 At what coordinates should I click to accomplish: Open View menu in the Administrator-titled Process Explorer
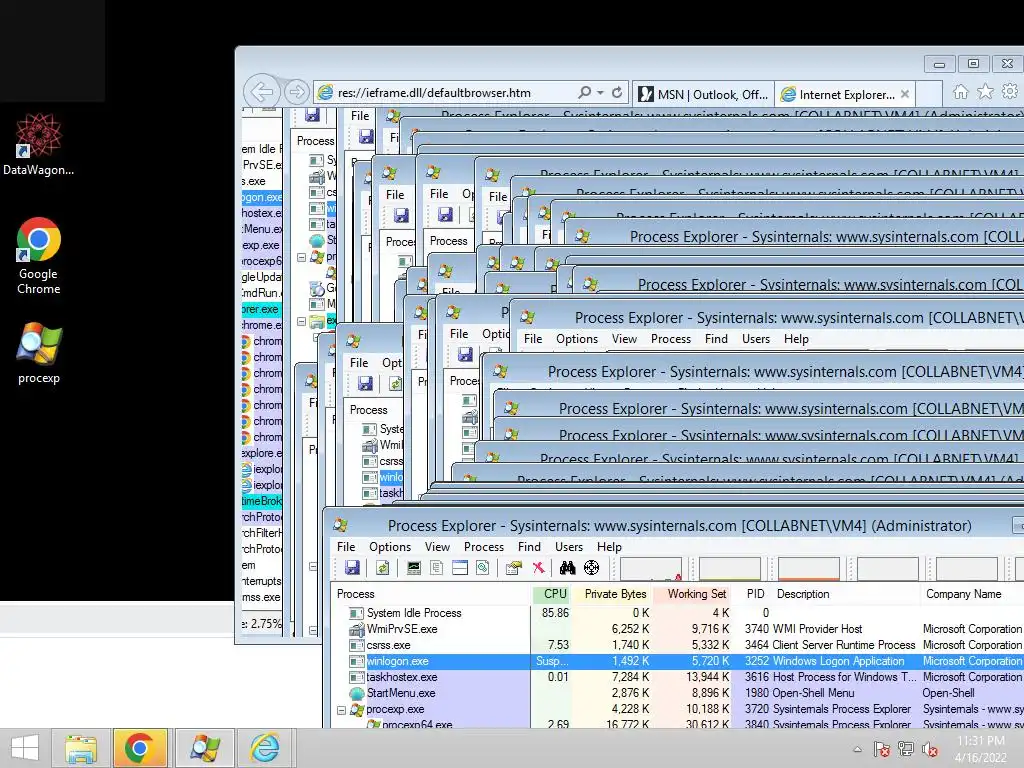tap(437, 547)
